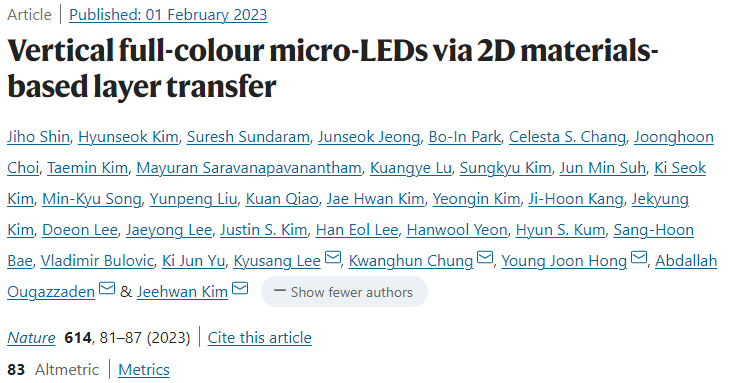Click the mail icon next to Jeehwan Kim
This screenshot has width=739, height=383.
click(x=240, y=289)
